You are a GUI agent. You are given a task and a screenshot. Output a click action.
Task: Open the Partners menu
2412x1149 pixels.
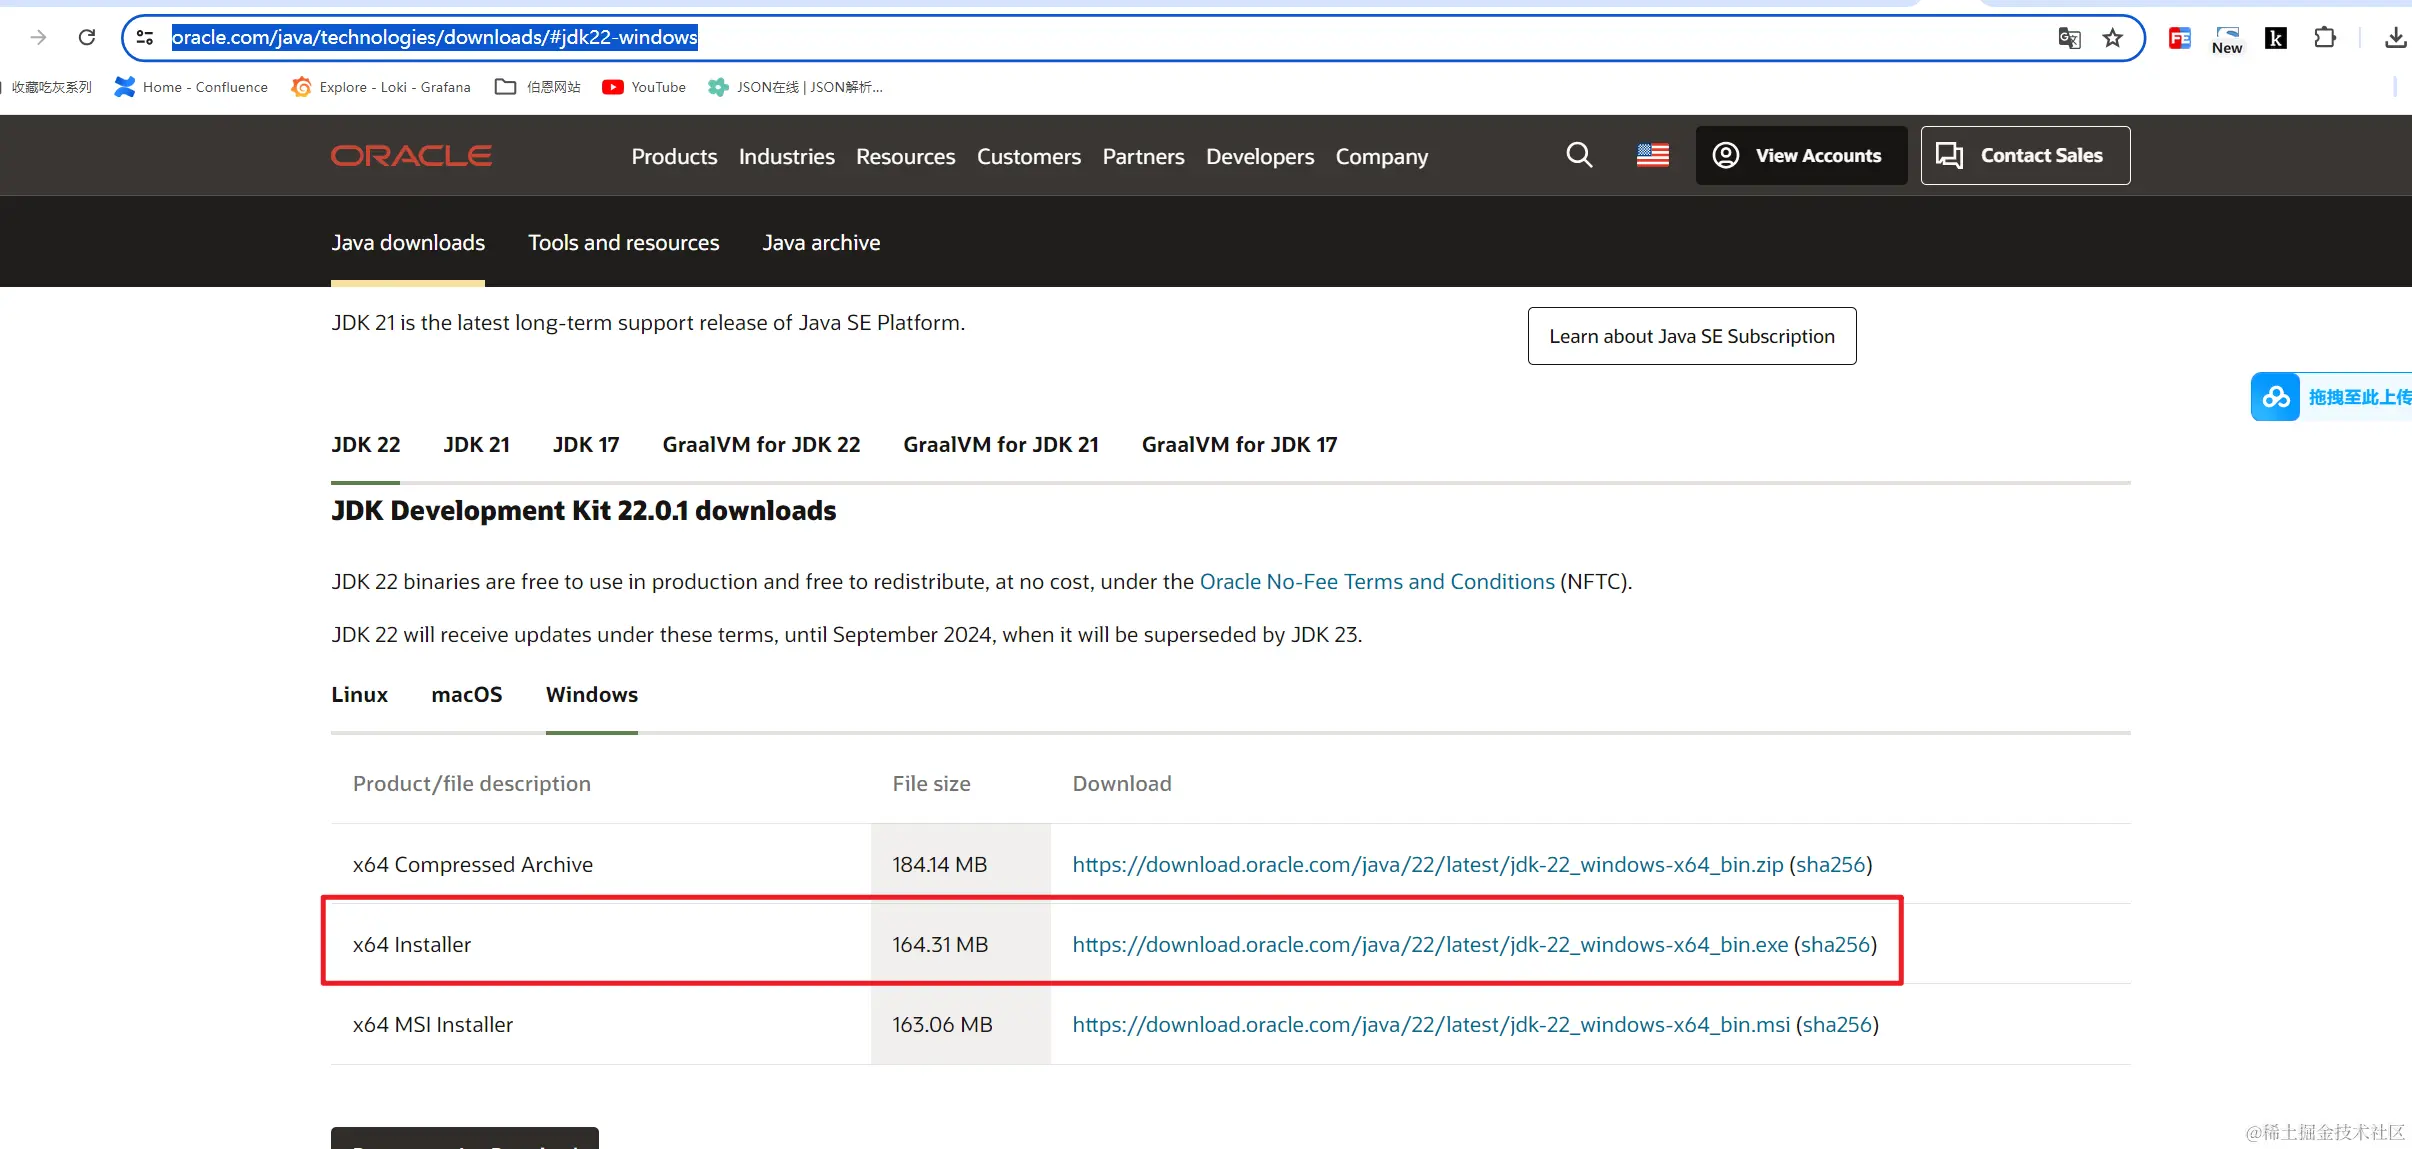point(1143,156)
